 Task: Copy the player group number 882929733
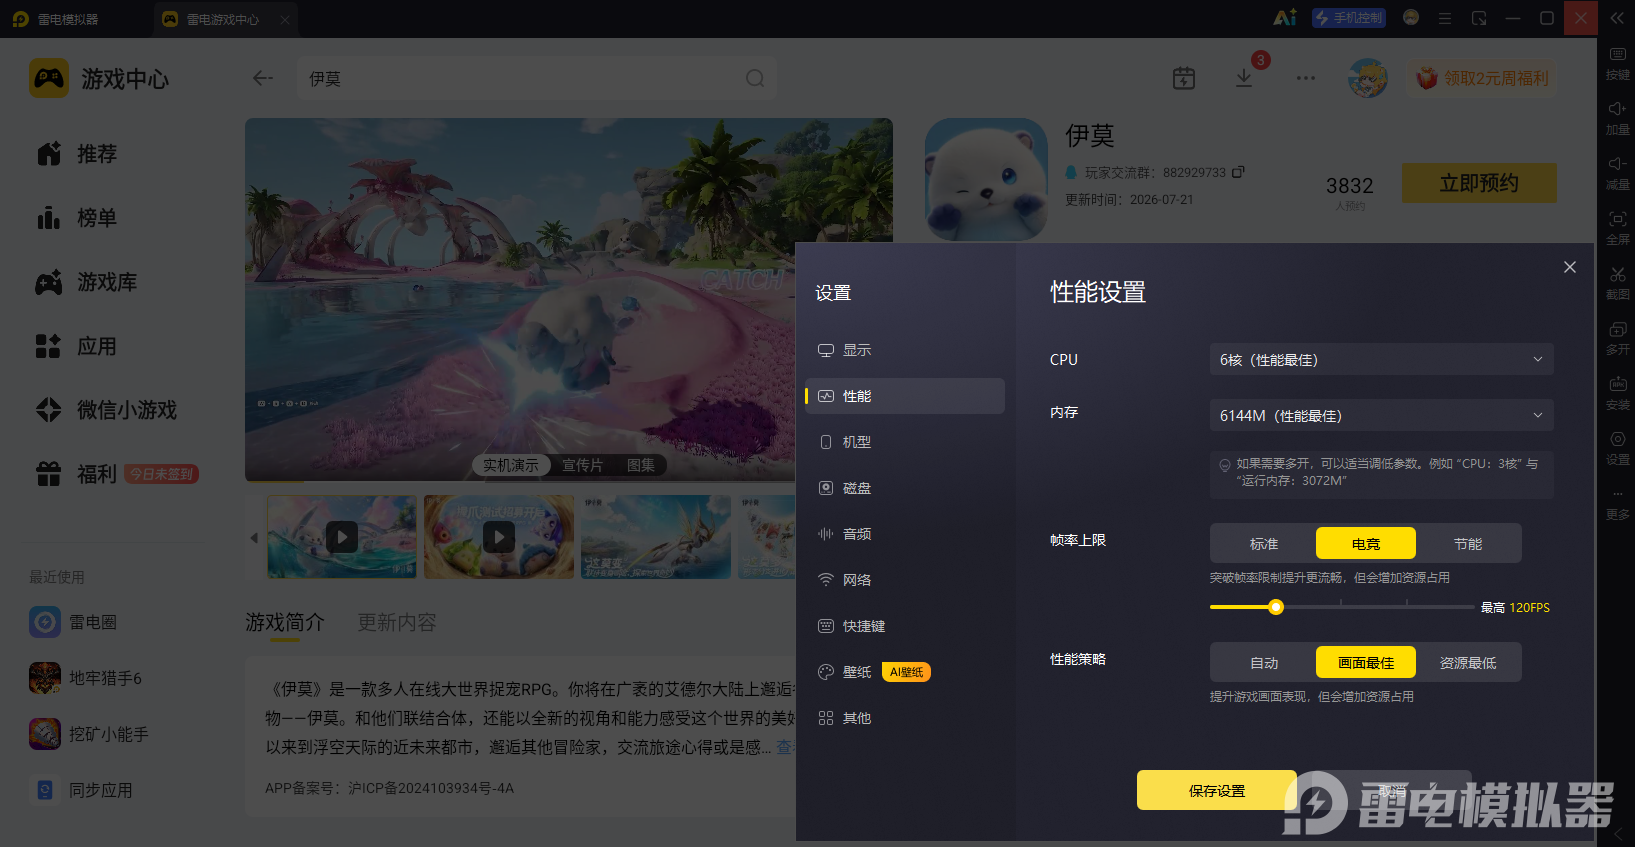[1238, 172]
